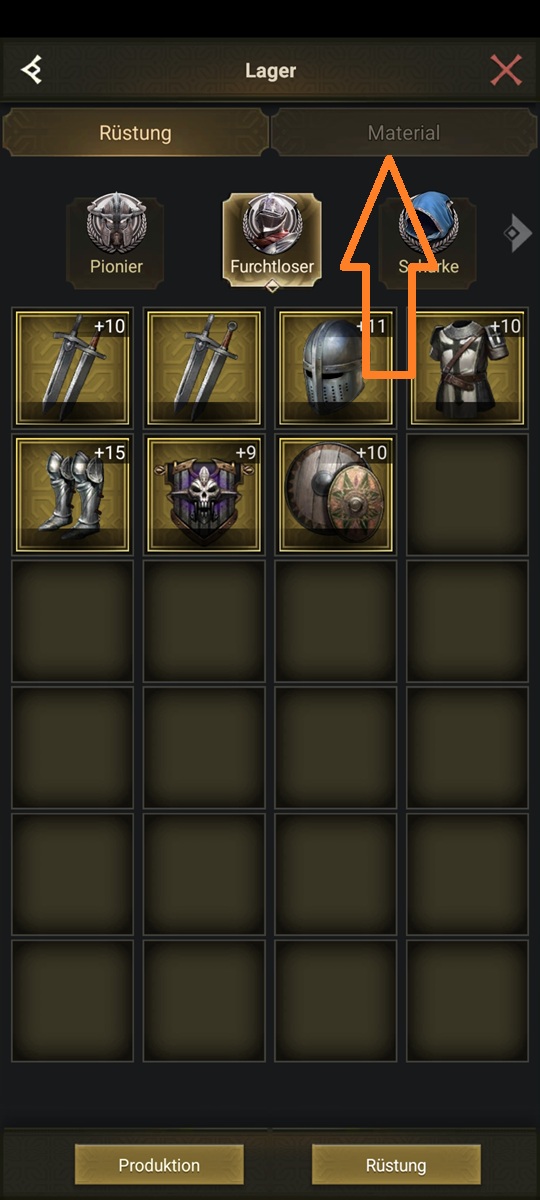Select the +10 round wooden shield
Viewport: 540px width, 1200px height.
click(336, 493)
